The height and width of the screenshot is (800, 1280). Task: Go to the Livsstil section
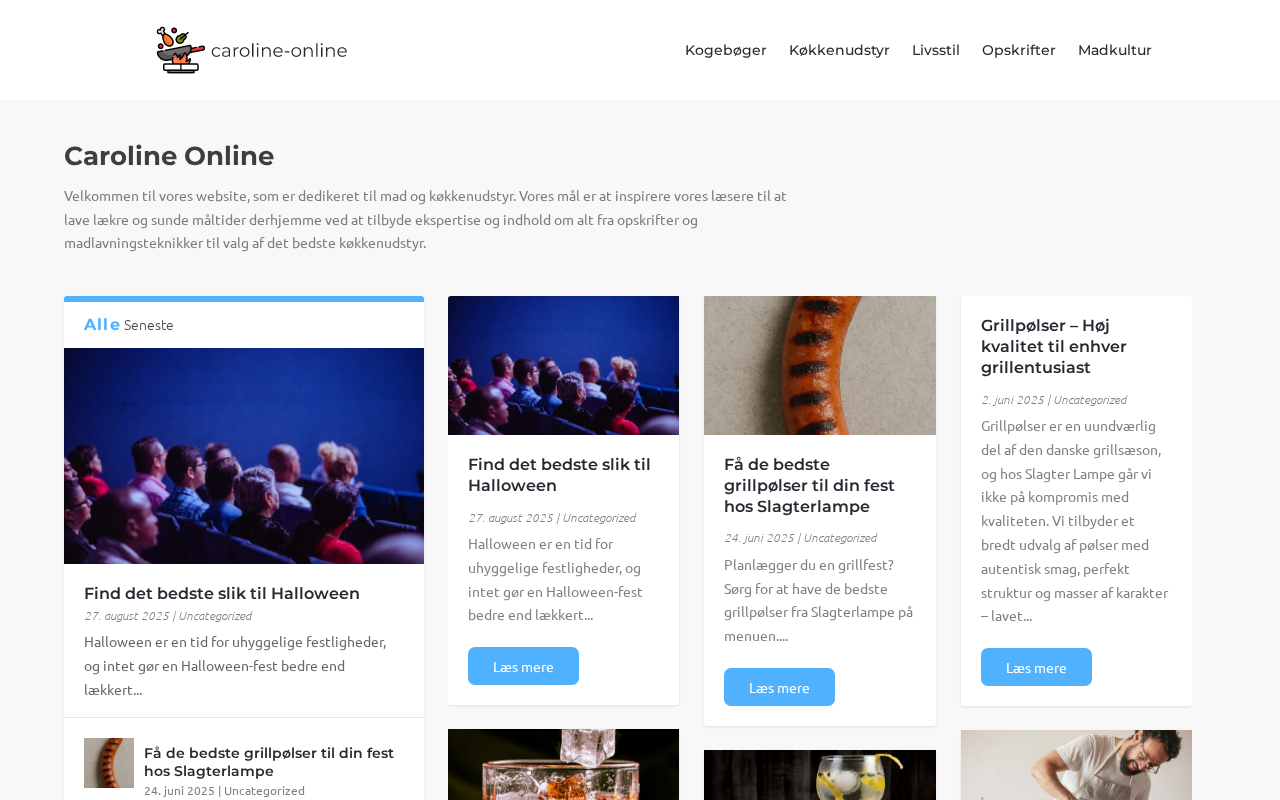point(936,50)
